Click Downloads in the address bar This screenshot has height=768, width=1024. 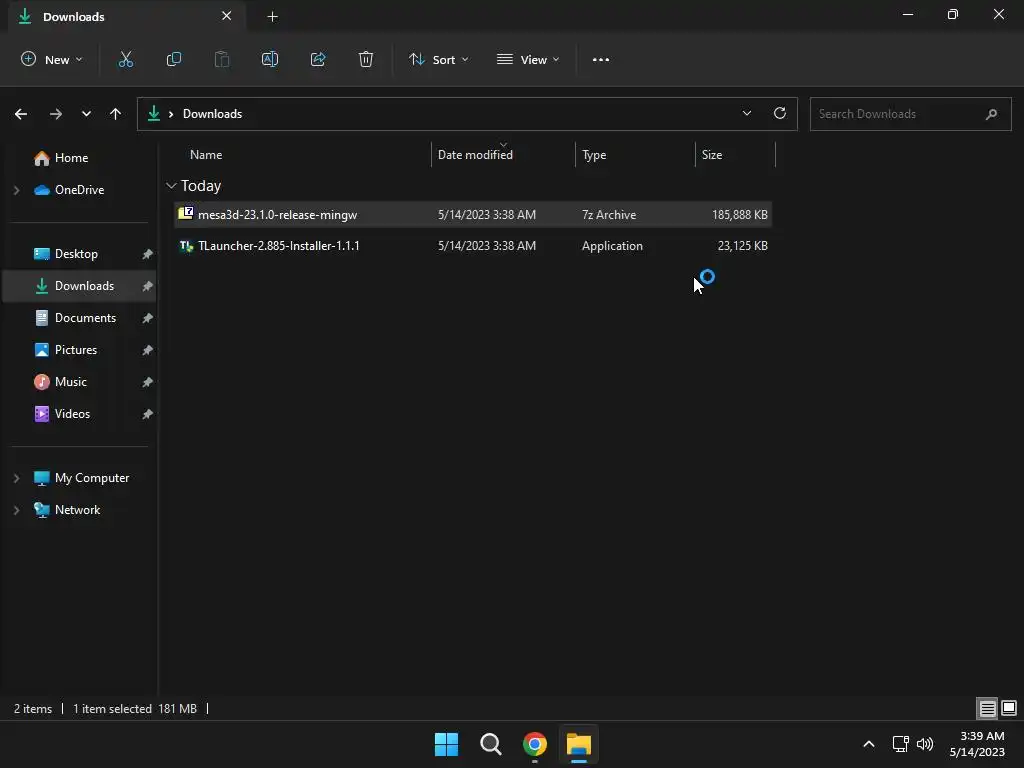[212, 114]
